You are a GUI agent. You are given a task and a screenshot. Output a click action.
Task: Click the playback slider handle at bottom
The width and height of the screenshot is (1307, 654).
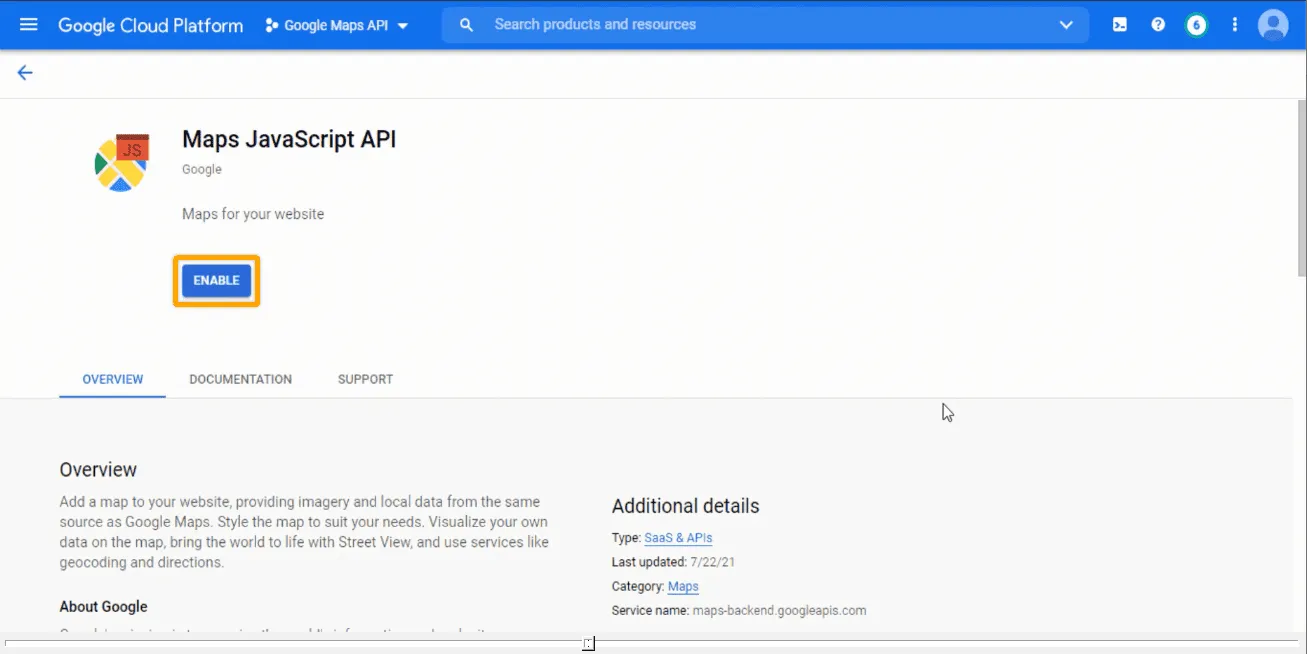coord(589,643)
